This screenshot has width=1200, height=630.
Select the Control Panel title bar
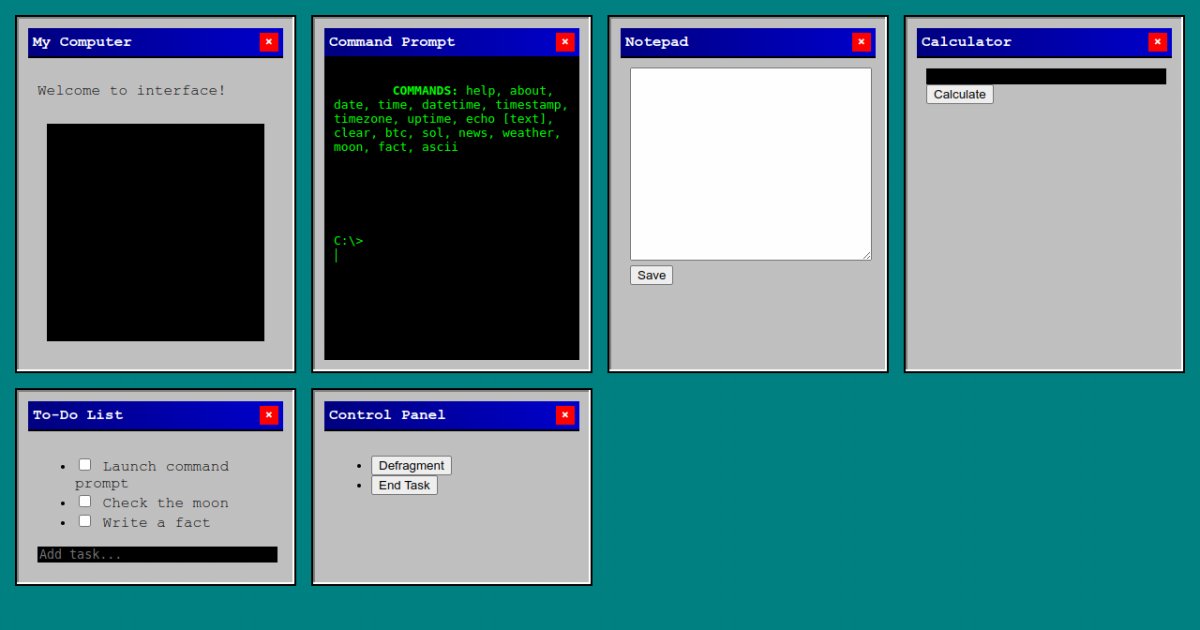430,415
